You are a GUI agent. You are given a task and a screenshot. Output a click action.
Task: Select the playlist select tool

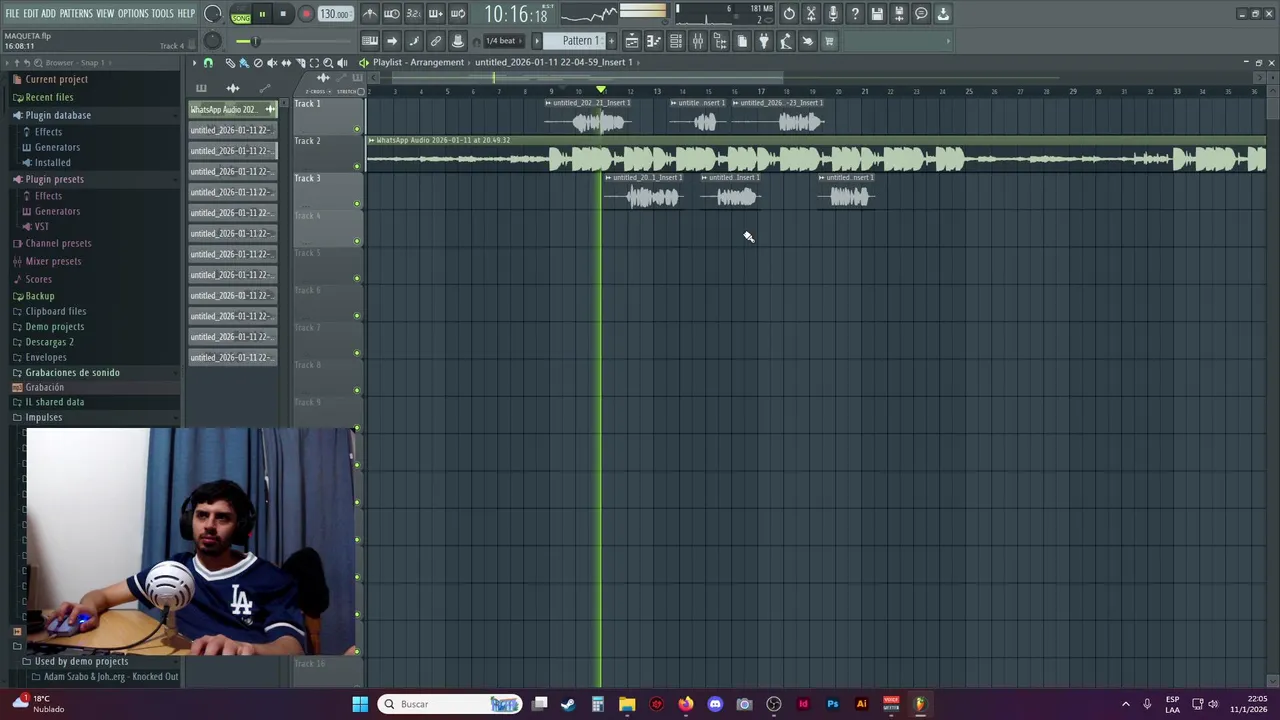(314, 63)
